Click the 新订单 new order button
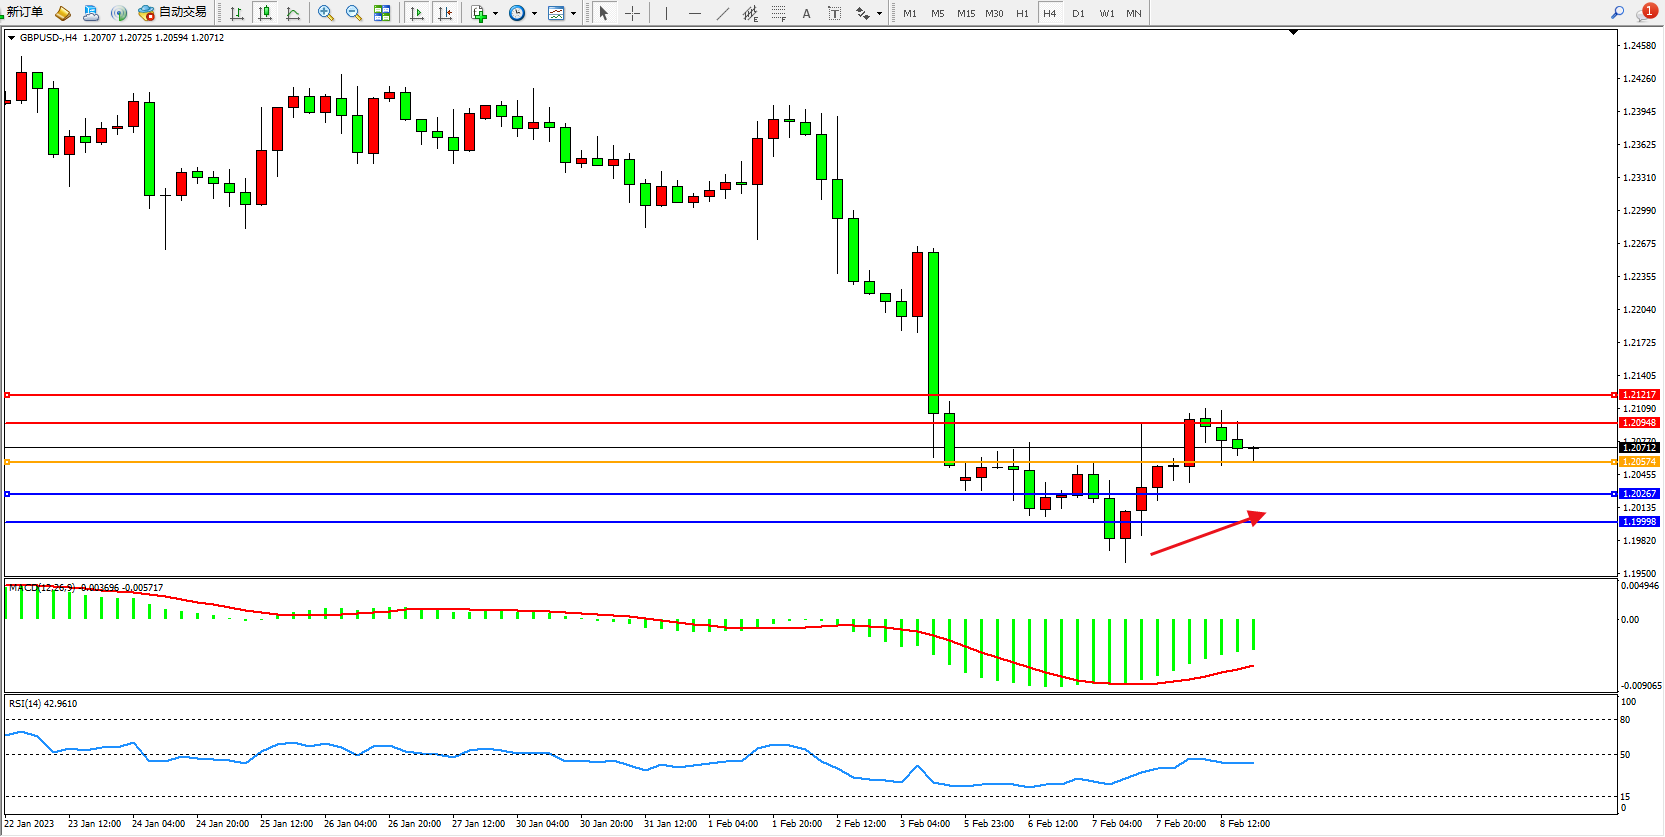1665x837 pixels. click(25, 13)
